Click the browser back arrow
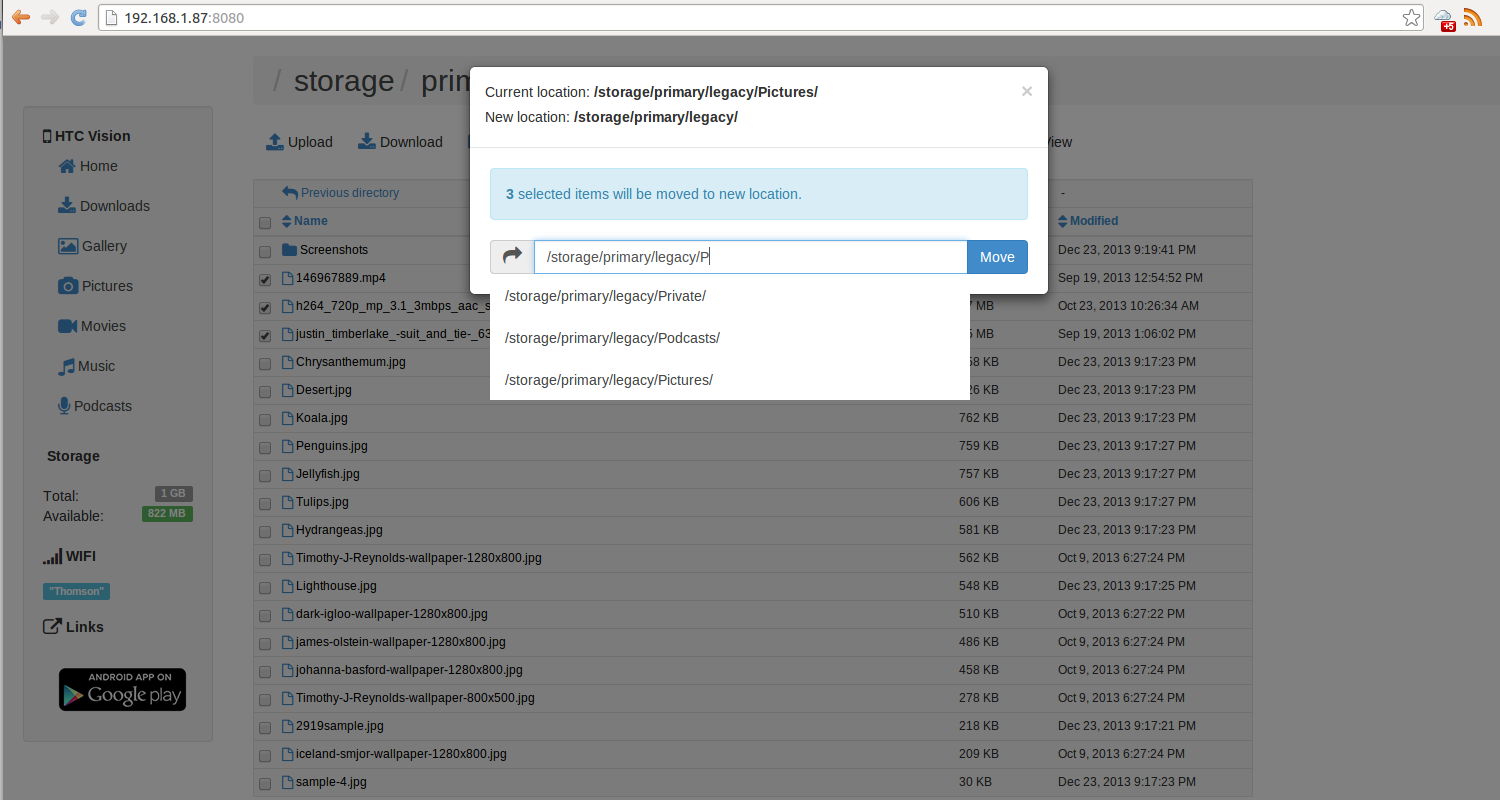Image resolution: width=1500 pixels, height=800 pixels. (20, 18)
